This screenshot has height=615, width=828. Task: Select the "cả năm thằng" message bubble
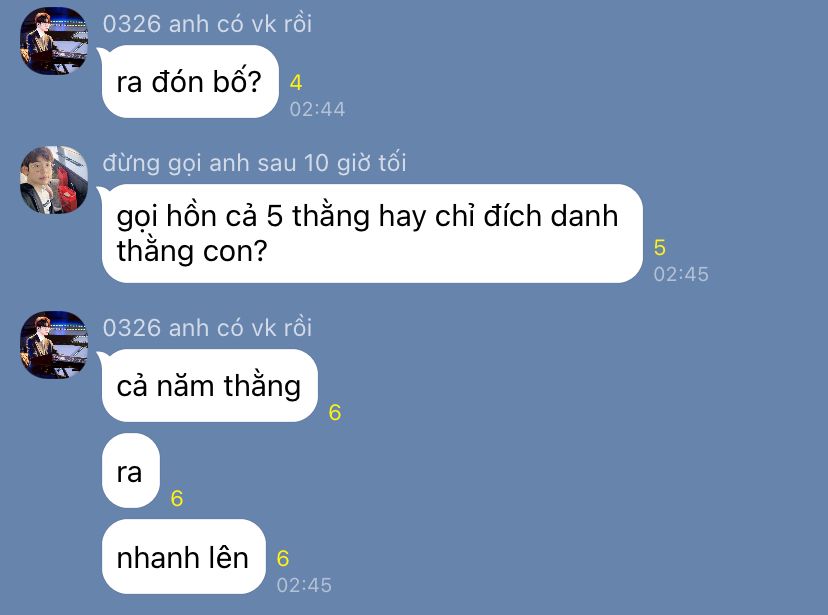click(x=210, y=385)
